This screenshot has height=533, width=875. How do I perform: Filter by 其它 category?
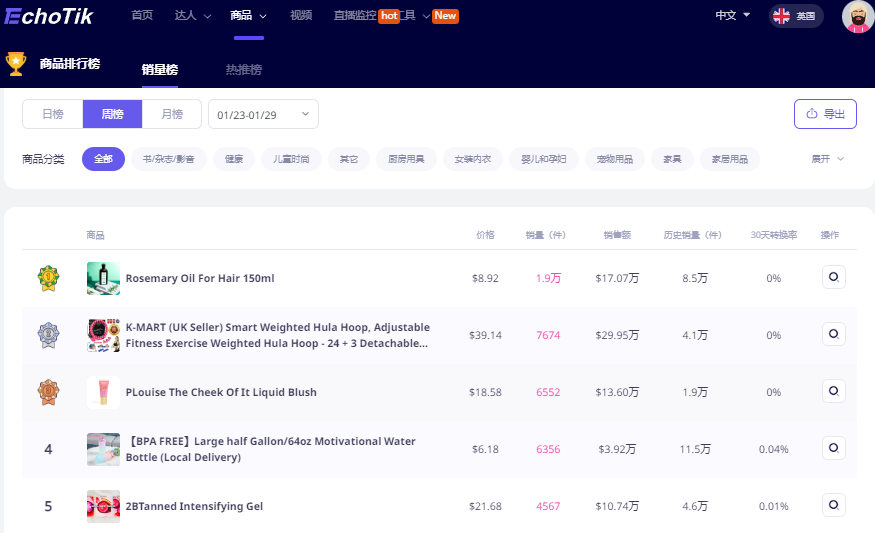tap(349, 159)
